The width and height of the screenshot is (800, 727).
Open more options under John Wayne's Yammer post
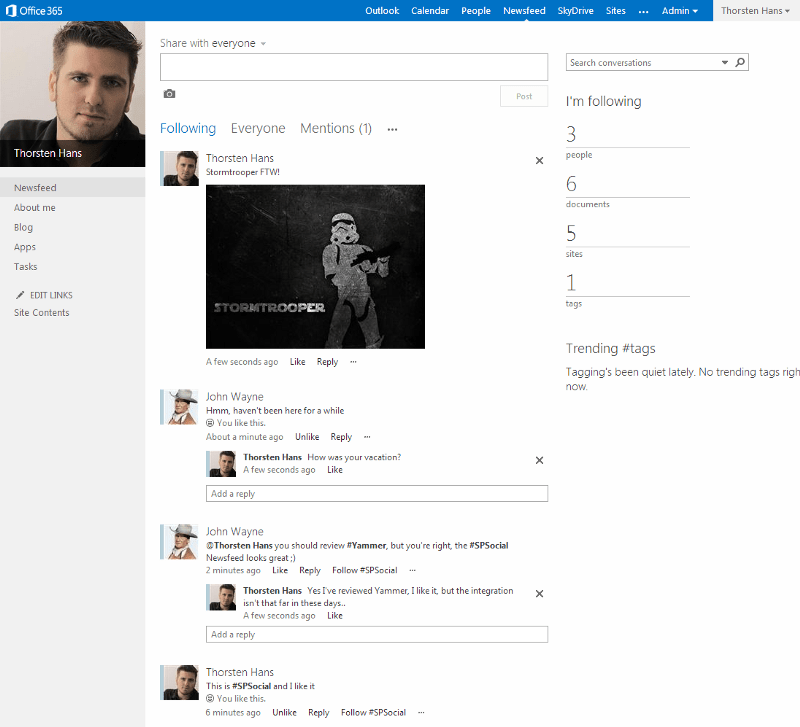click(411, 570)
